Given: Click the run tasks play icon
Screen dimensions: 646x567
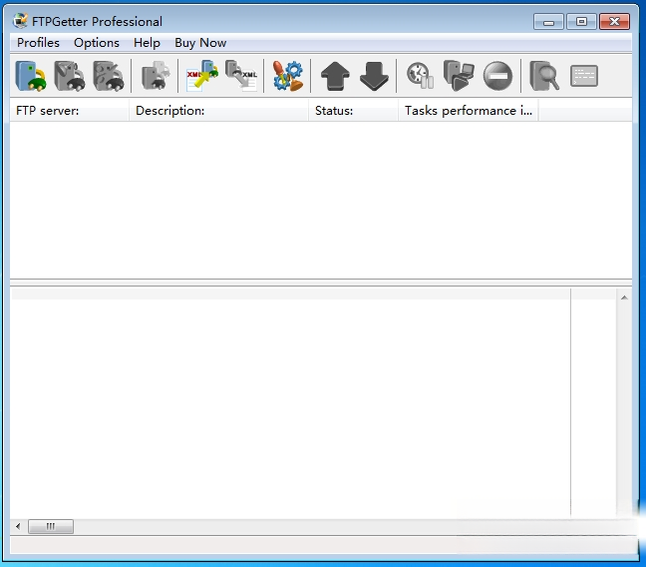Looking at the screenshot, I should tap(459, 76).
